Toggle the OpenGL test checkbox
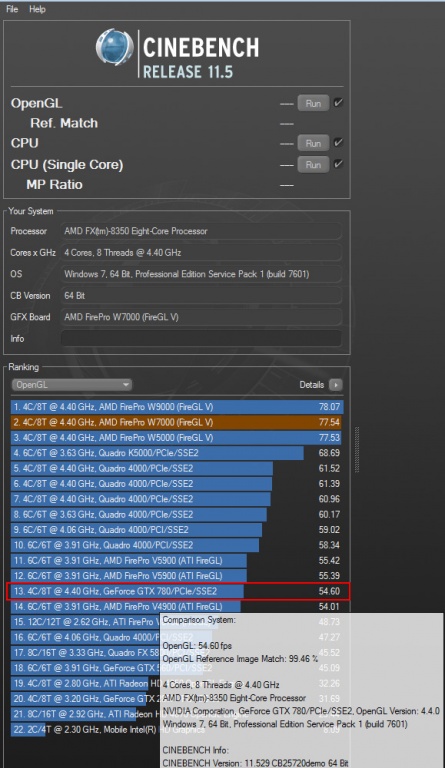Viewport: 445px width, 768px height. point(338,103)
